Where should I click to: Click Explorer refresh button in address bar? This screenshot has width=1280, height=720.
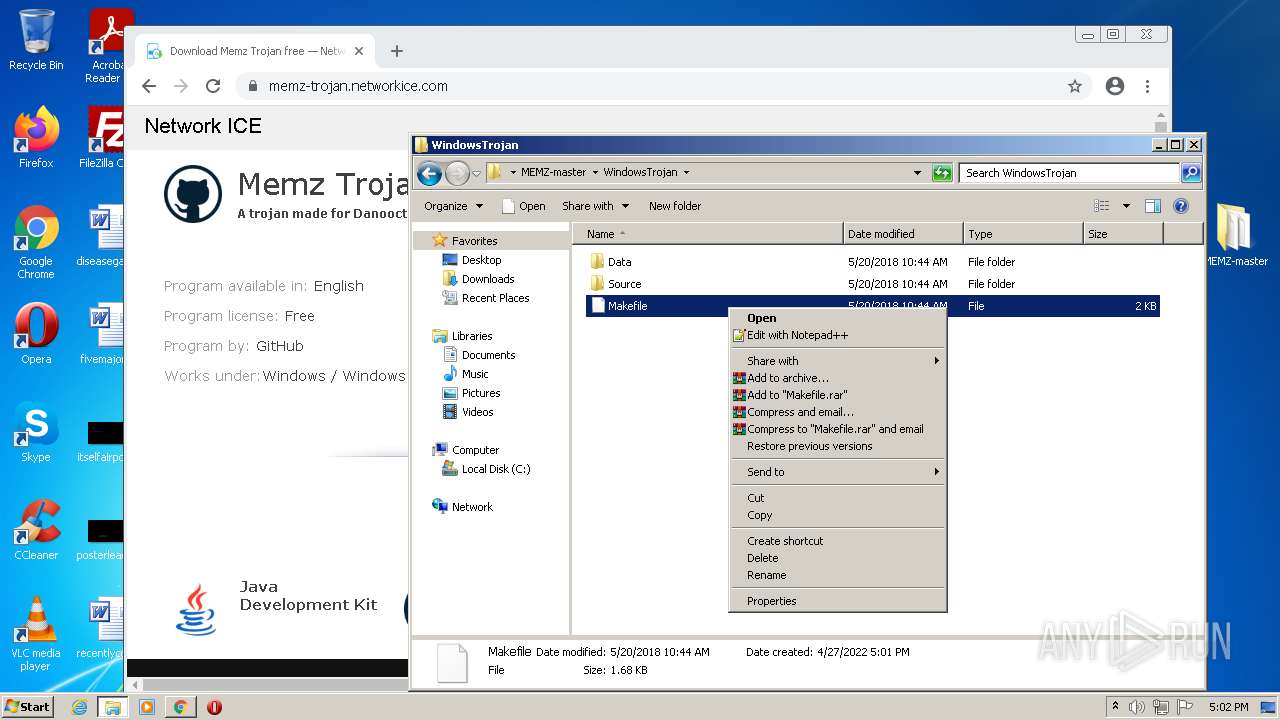tap(941, 172)
